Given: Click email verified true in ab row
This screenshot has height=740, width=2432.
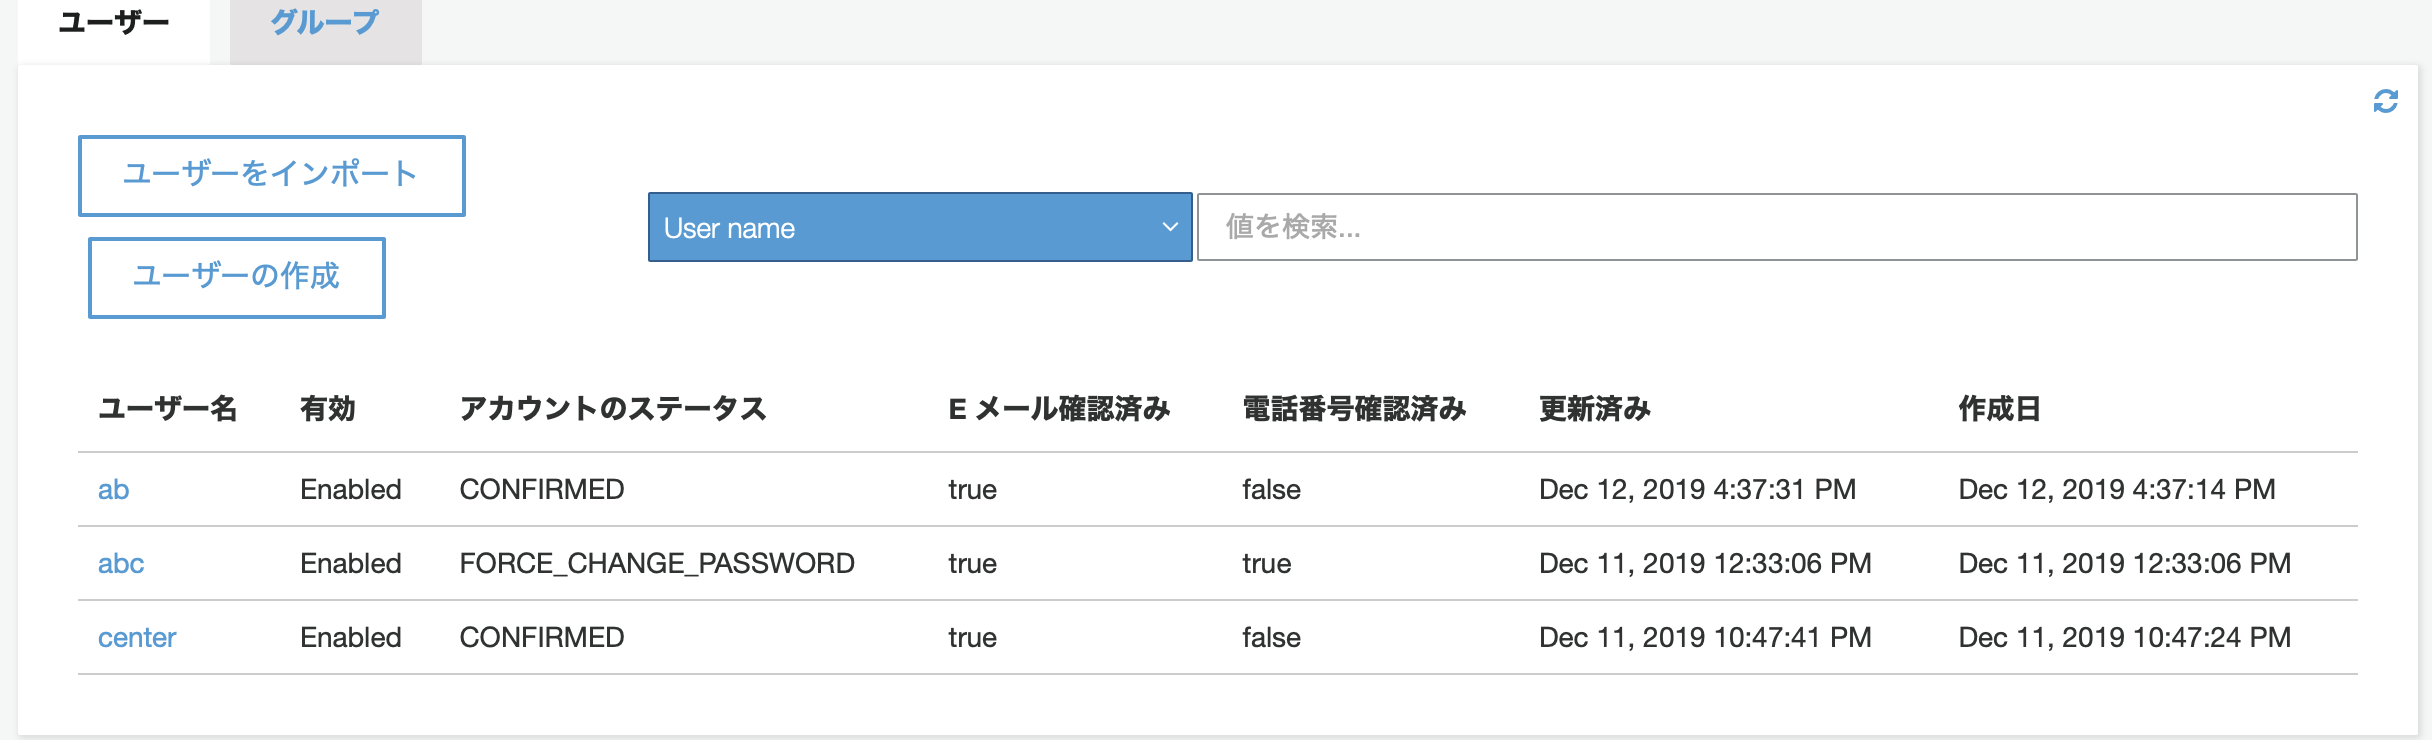Looking at the screenshot, I should pos(973,489).
